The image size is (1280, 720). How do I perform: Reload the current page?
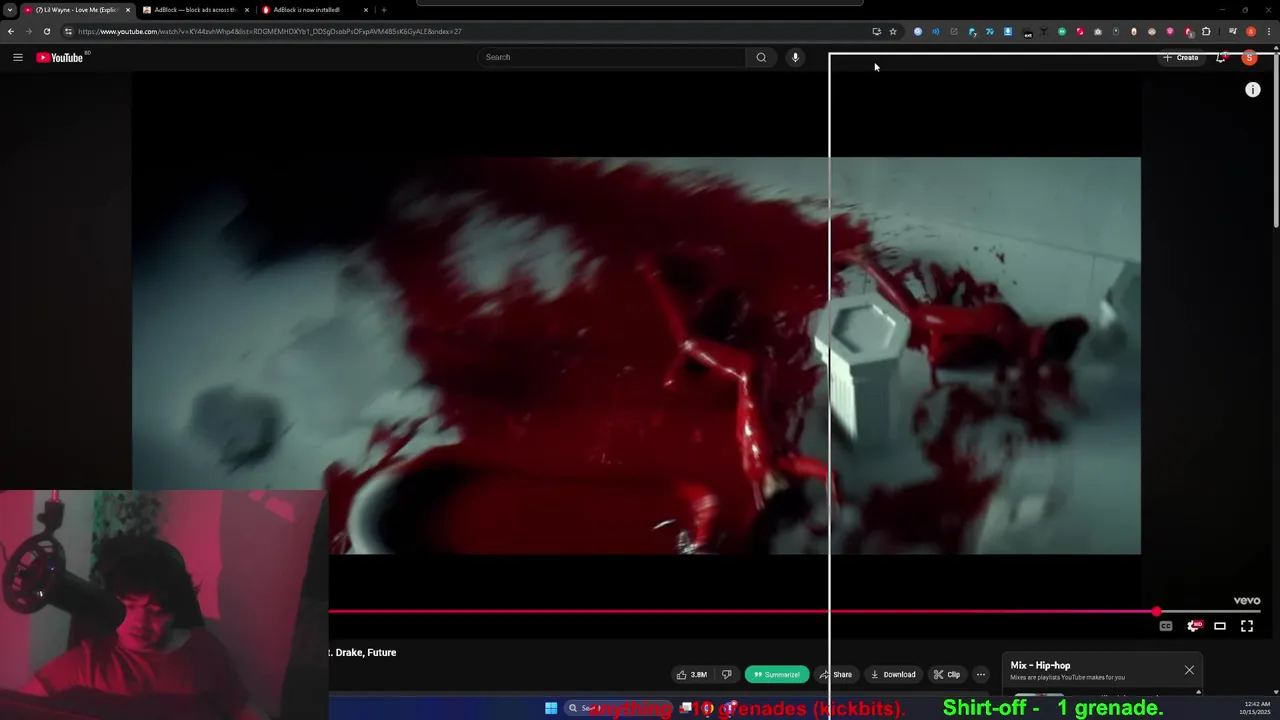click(x=46, y=31)
